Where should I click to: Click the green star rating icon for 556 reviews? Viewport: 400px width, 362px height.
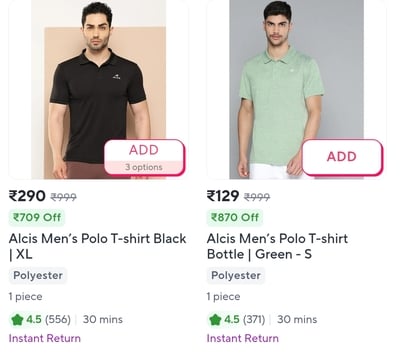[17, 320]
